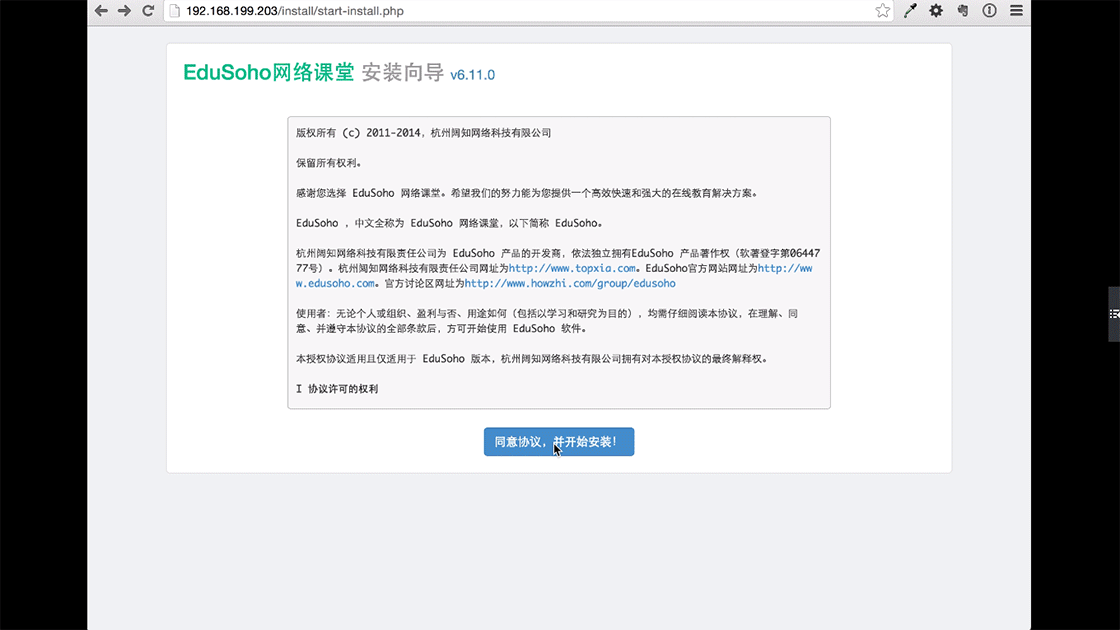The height and width of the screenshot is (630, 1120).
Task: Click the paragraph starting with 感谢您选择
Action: 527,193
